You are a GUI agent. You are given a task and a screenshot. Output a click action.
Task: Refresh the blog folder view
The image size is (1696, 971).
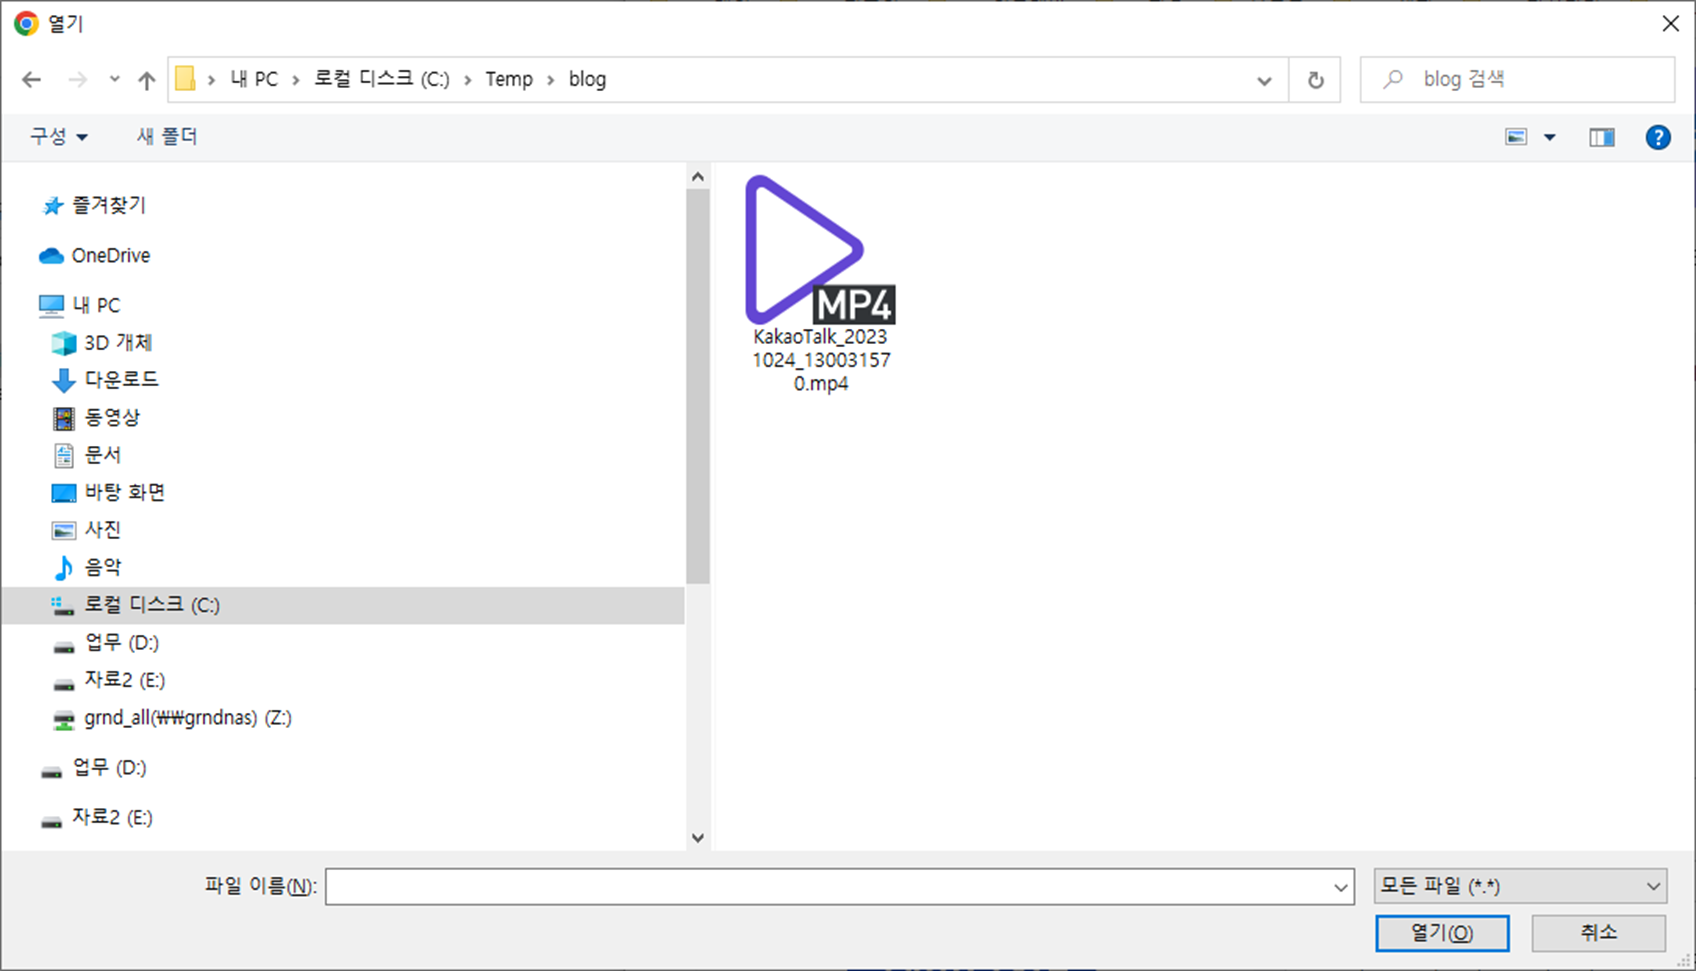(x=1315, y=80)
